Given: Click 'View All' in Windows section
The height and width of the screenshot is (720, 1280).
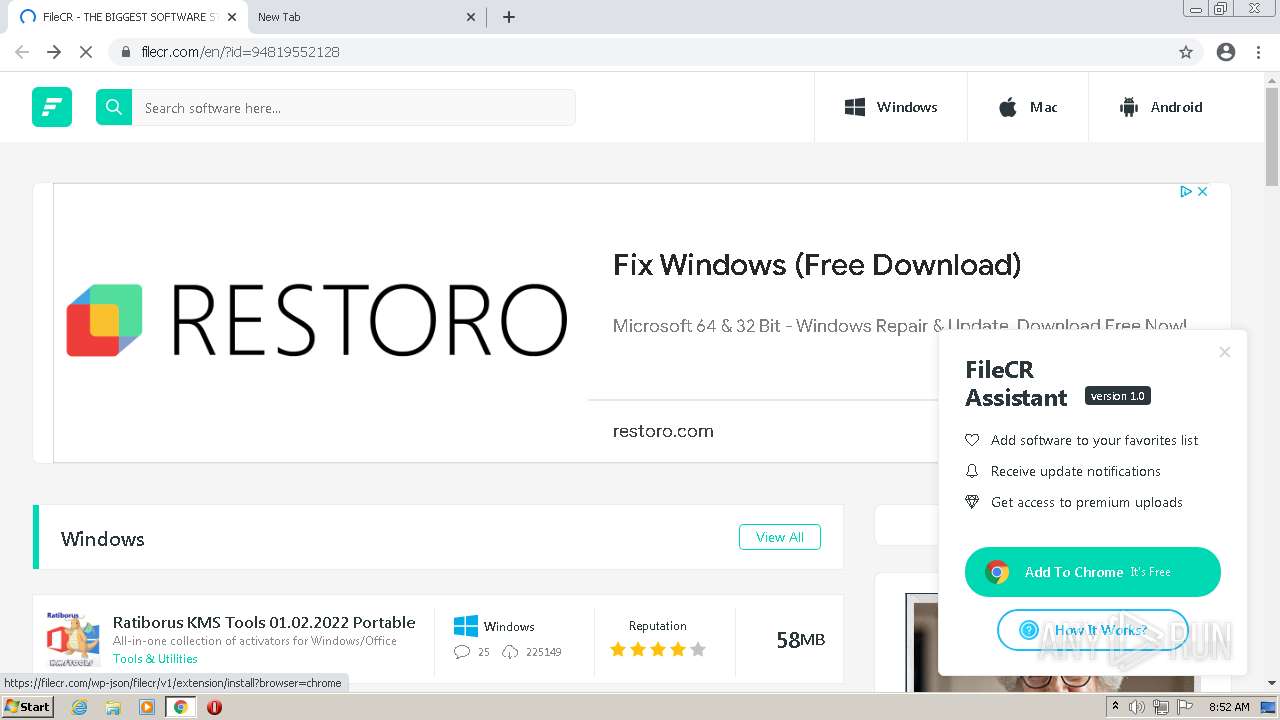Looking at the screenshot, I should 780,537.
